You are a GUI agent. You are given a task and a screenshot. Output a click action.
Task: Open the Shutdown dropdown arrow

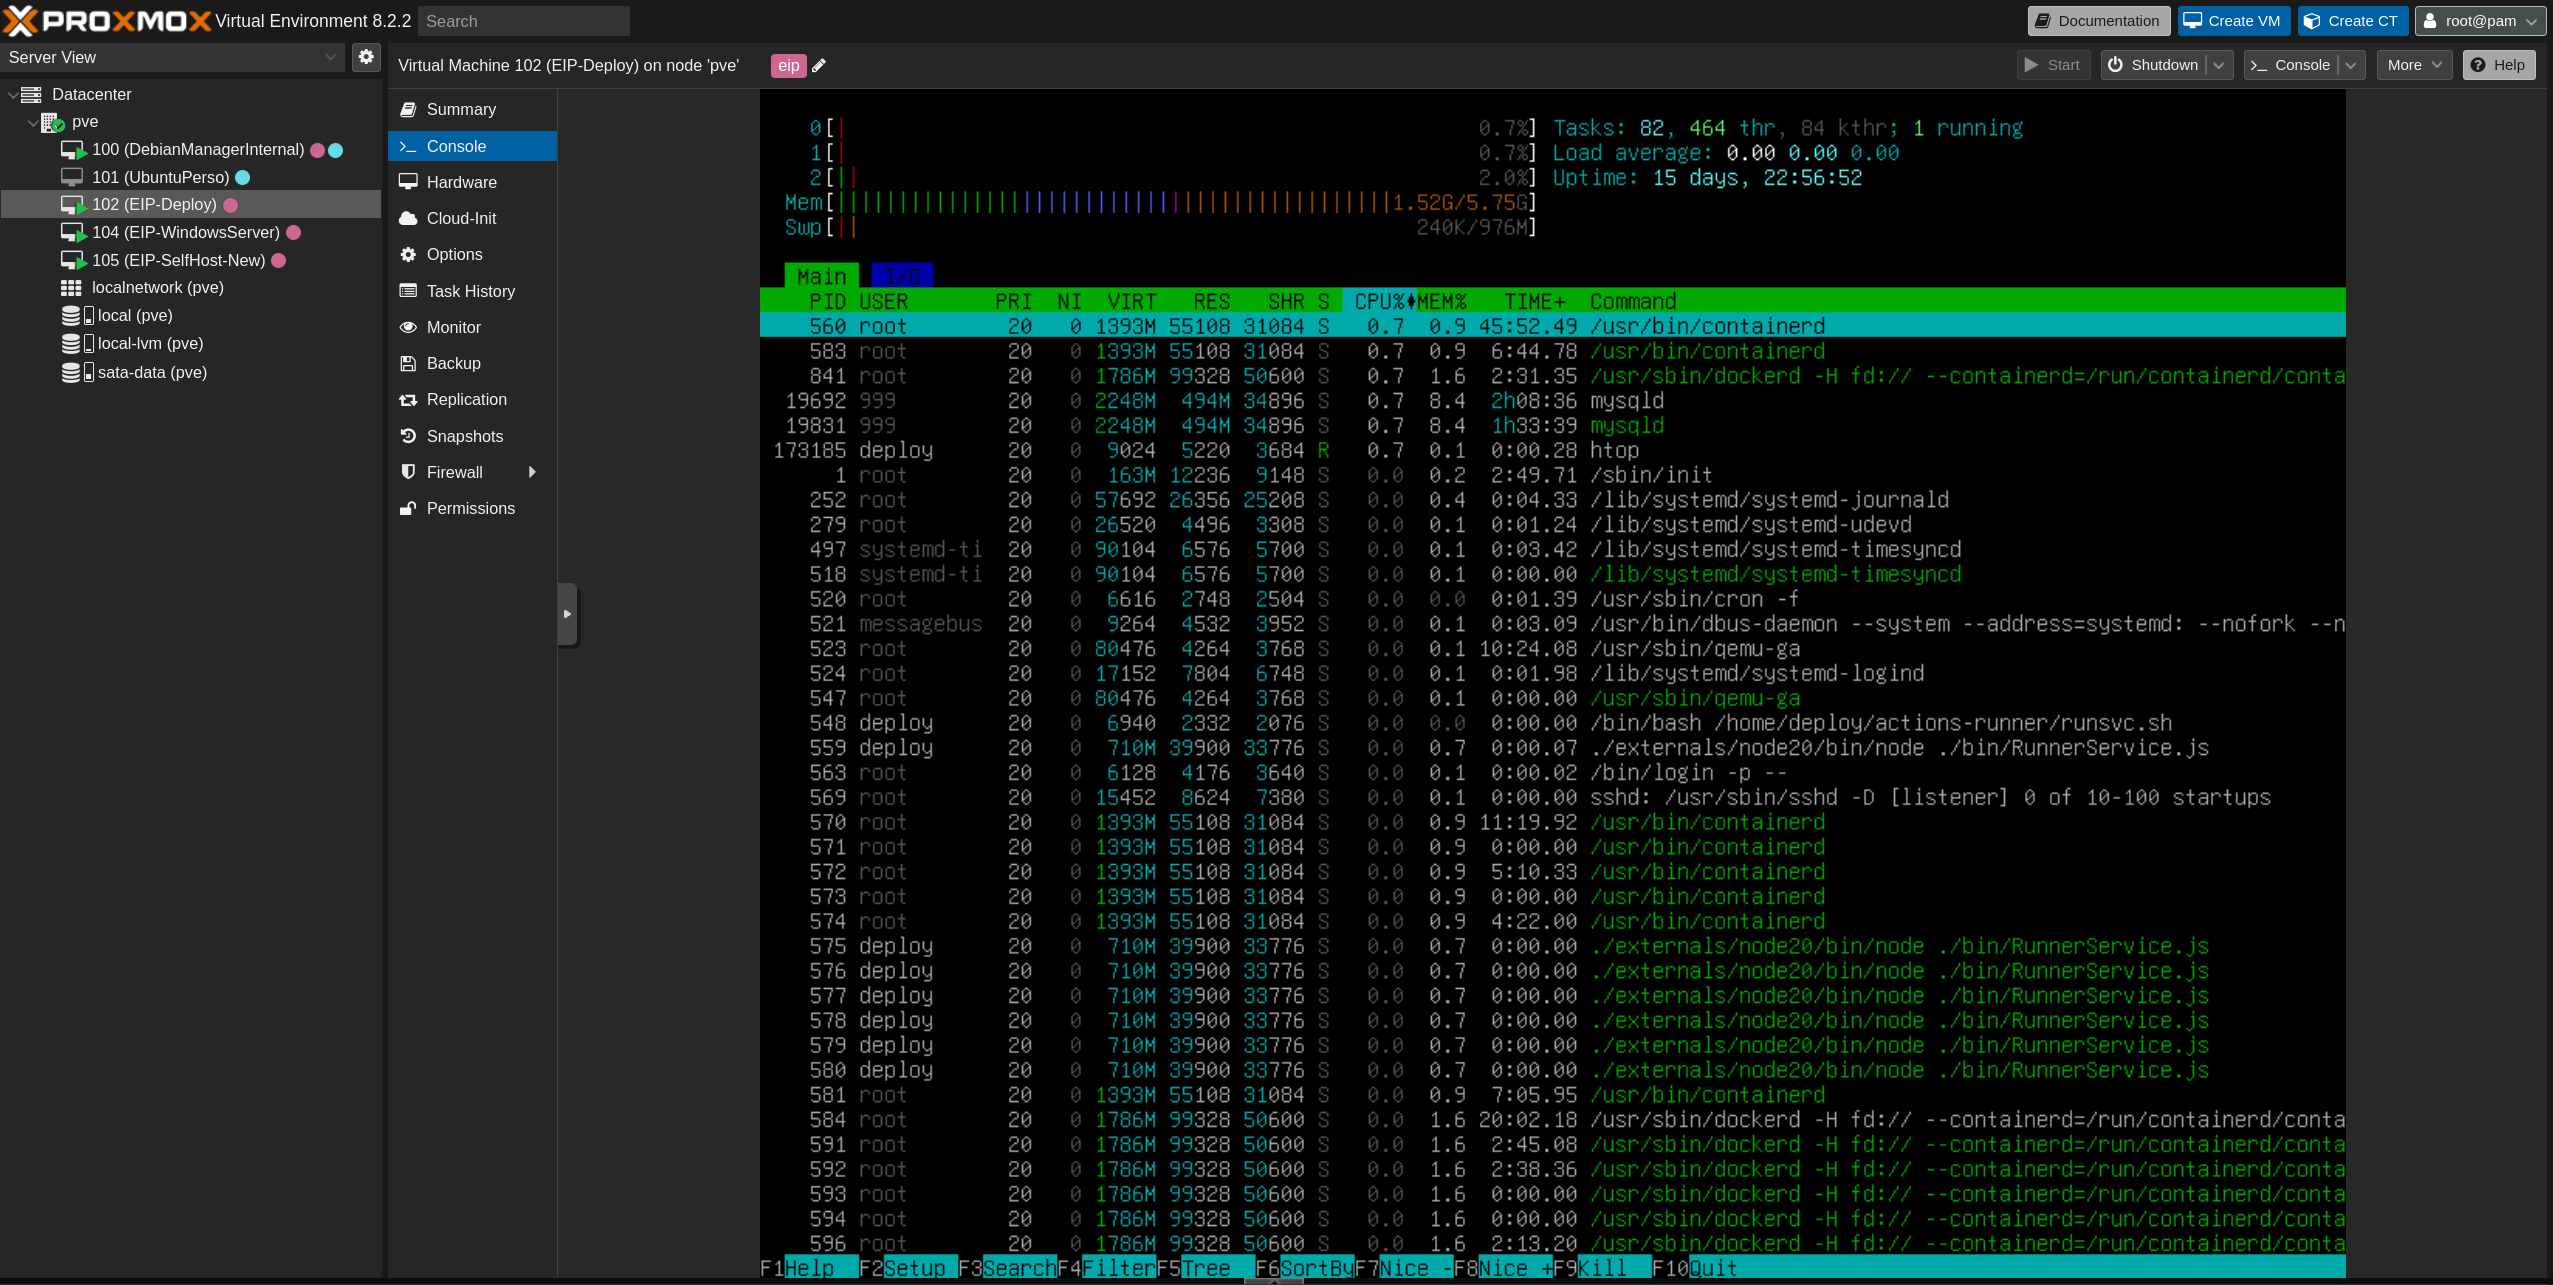pyautogui.click(x=2219, y=65)
